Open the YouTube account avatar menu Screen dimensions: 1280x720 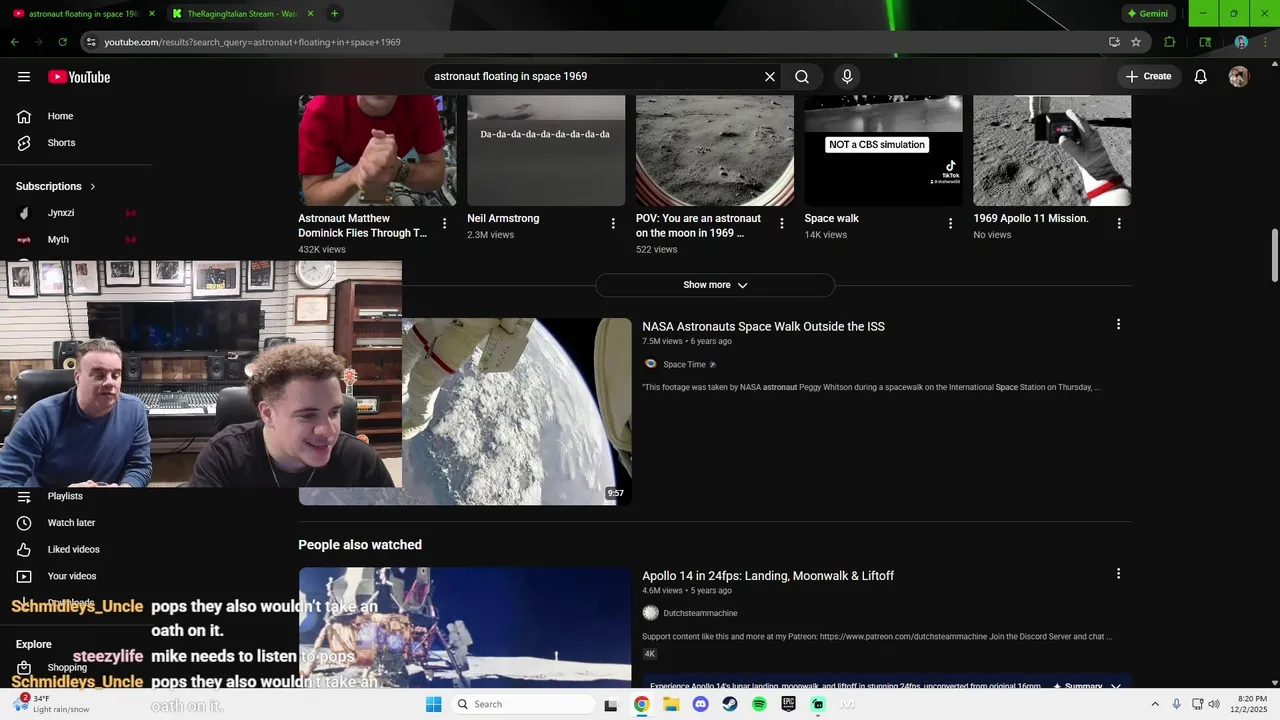[x=1239, y=77]
